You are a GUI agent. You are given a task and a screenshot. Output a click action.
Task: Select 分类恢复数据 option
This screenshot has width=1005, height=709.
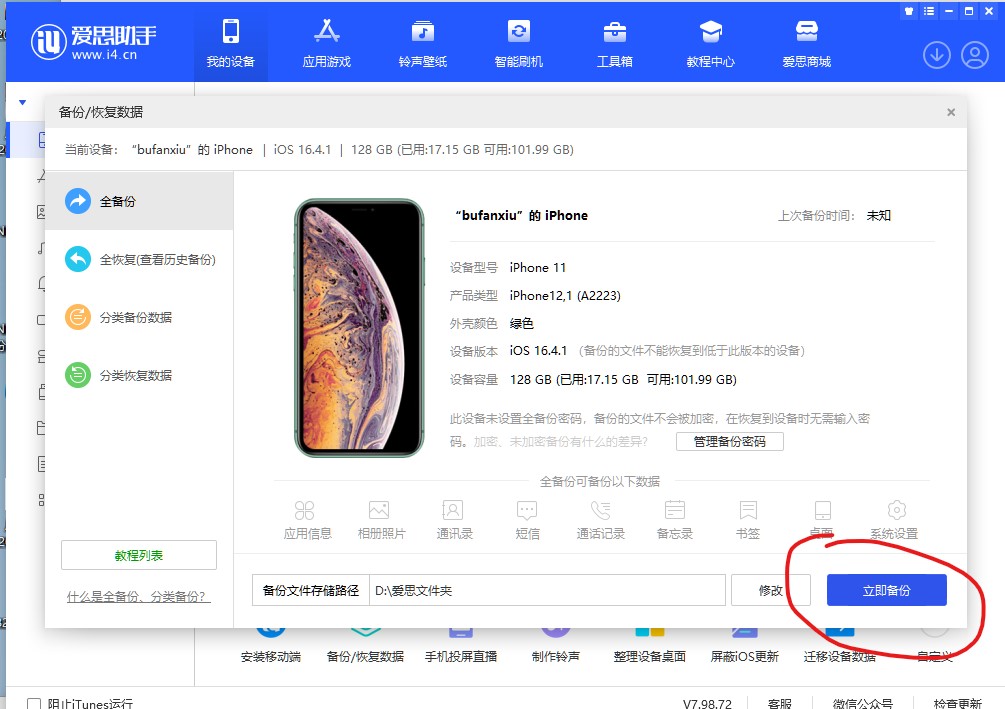tap(139, 375)
